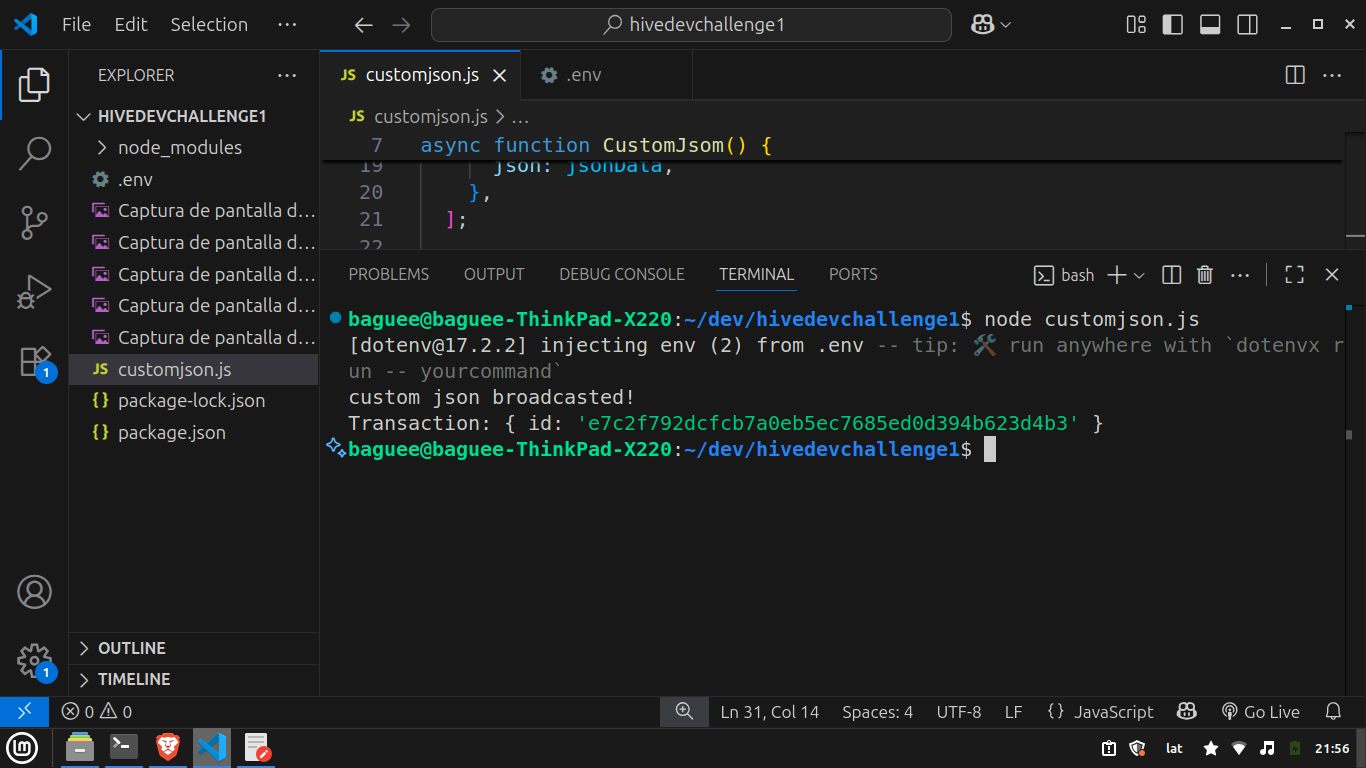Toggle the secondary side bar
The width and height of the screenshot is (1366, 768).
coord(1247,25)
